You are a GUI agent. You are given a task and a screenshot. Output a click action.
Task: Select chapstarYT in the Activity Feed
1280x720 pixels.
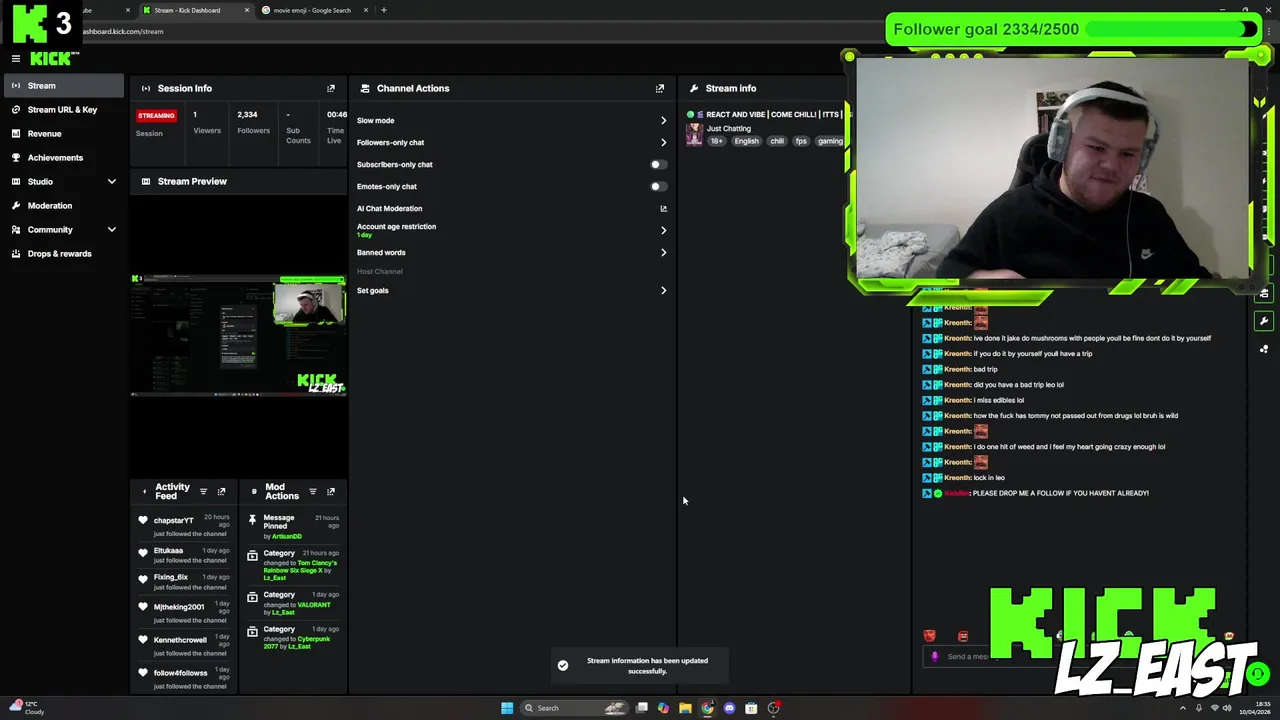173,520
